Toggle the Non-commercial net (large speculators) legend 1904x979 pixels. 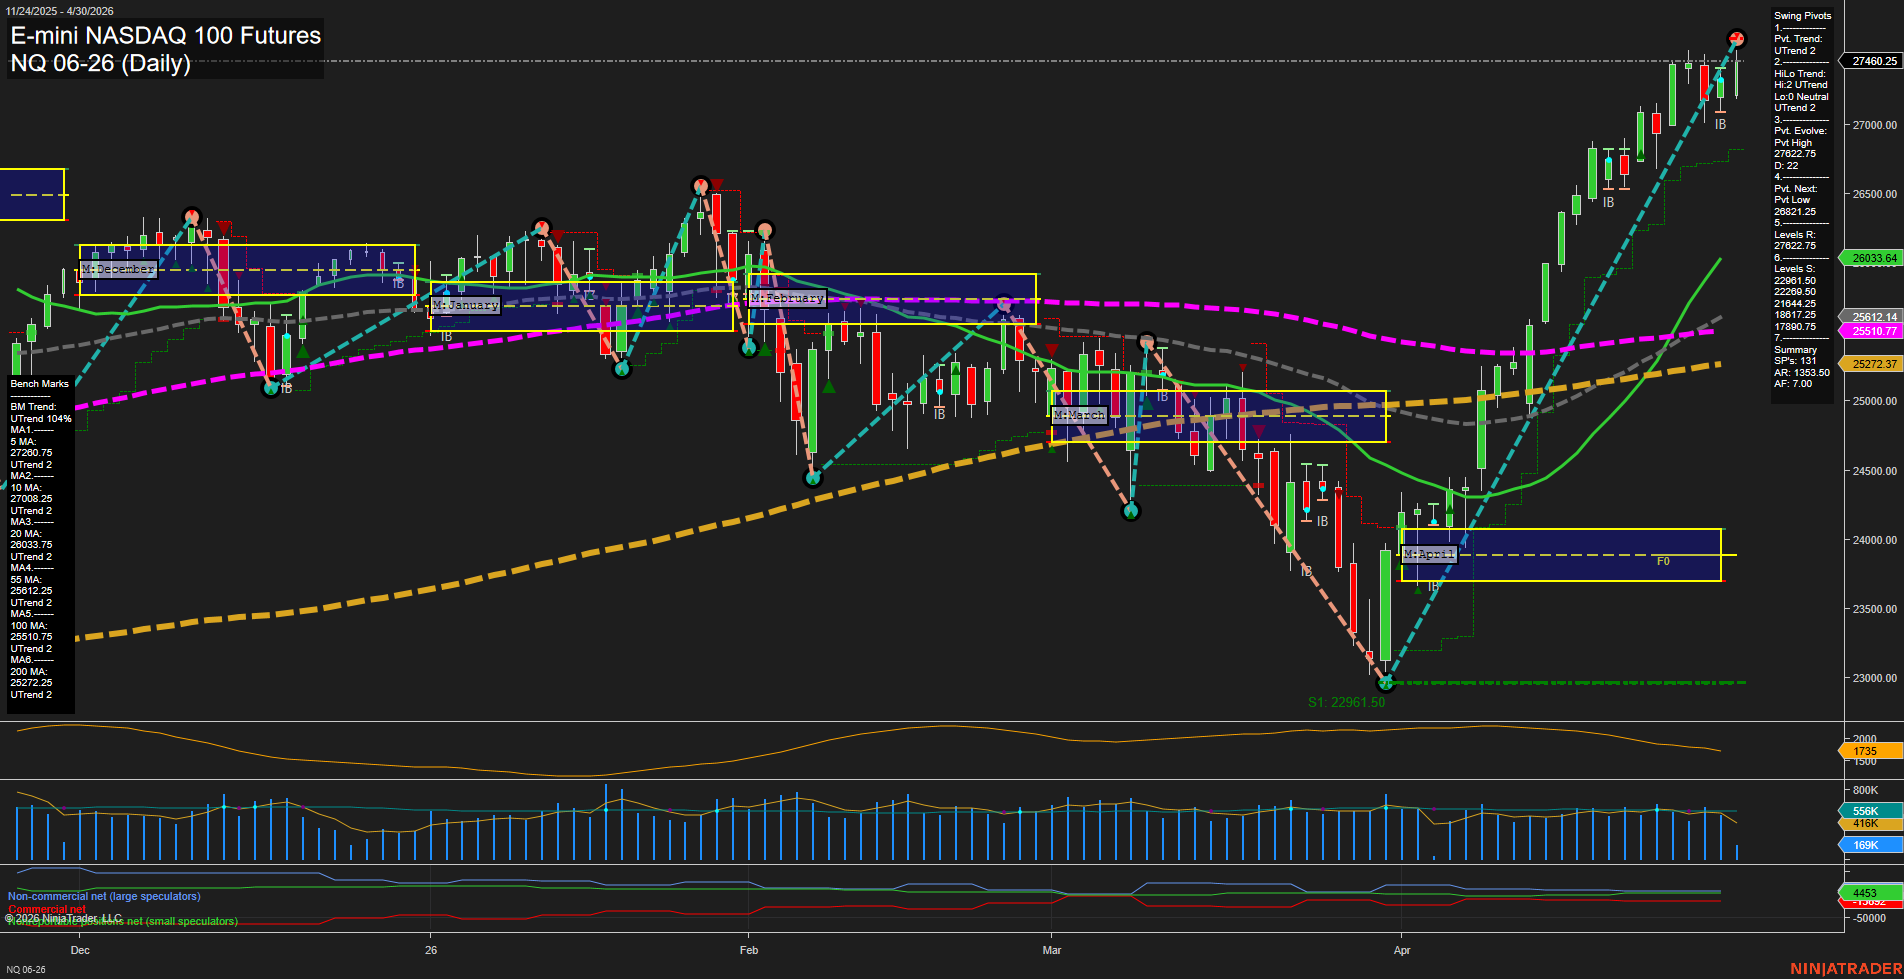click(103, 896)
